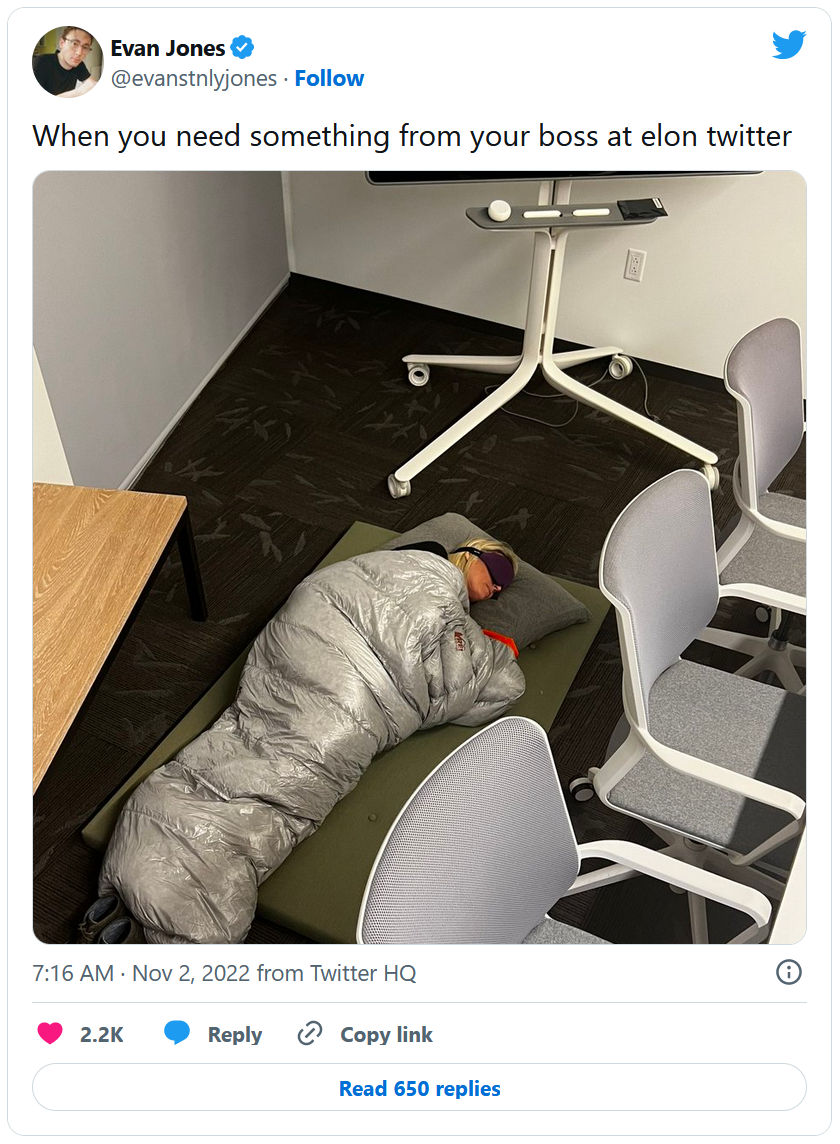The width and height of the screenshot is (840, 1144).
Task: Click the Reply label text
Action: pyautogui.click(x=235, y=1035)
